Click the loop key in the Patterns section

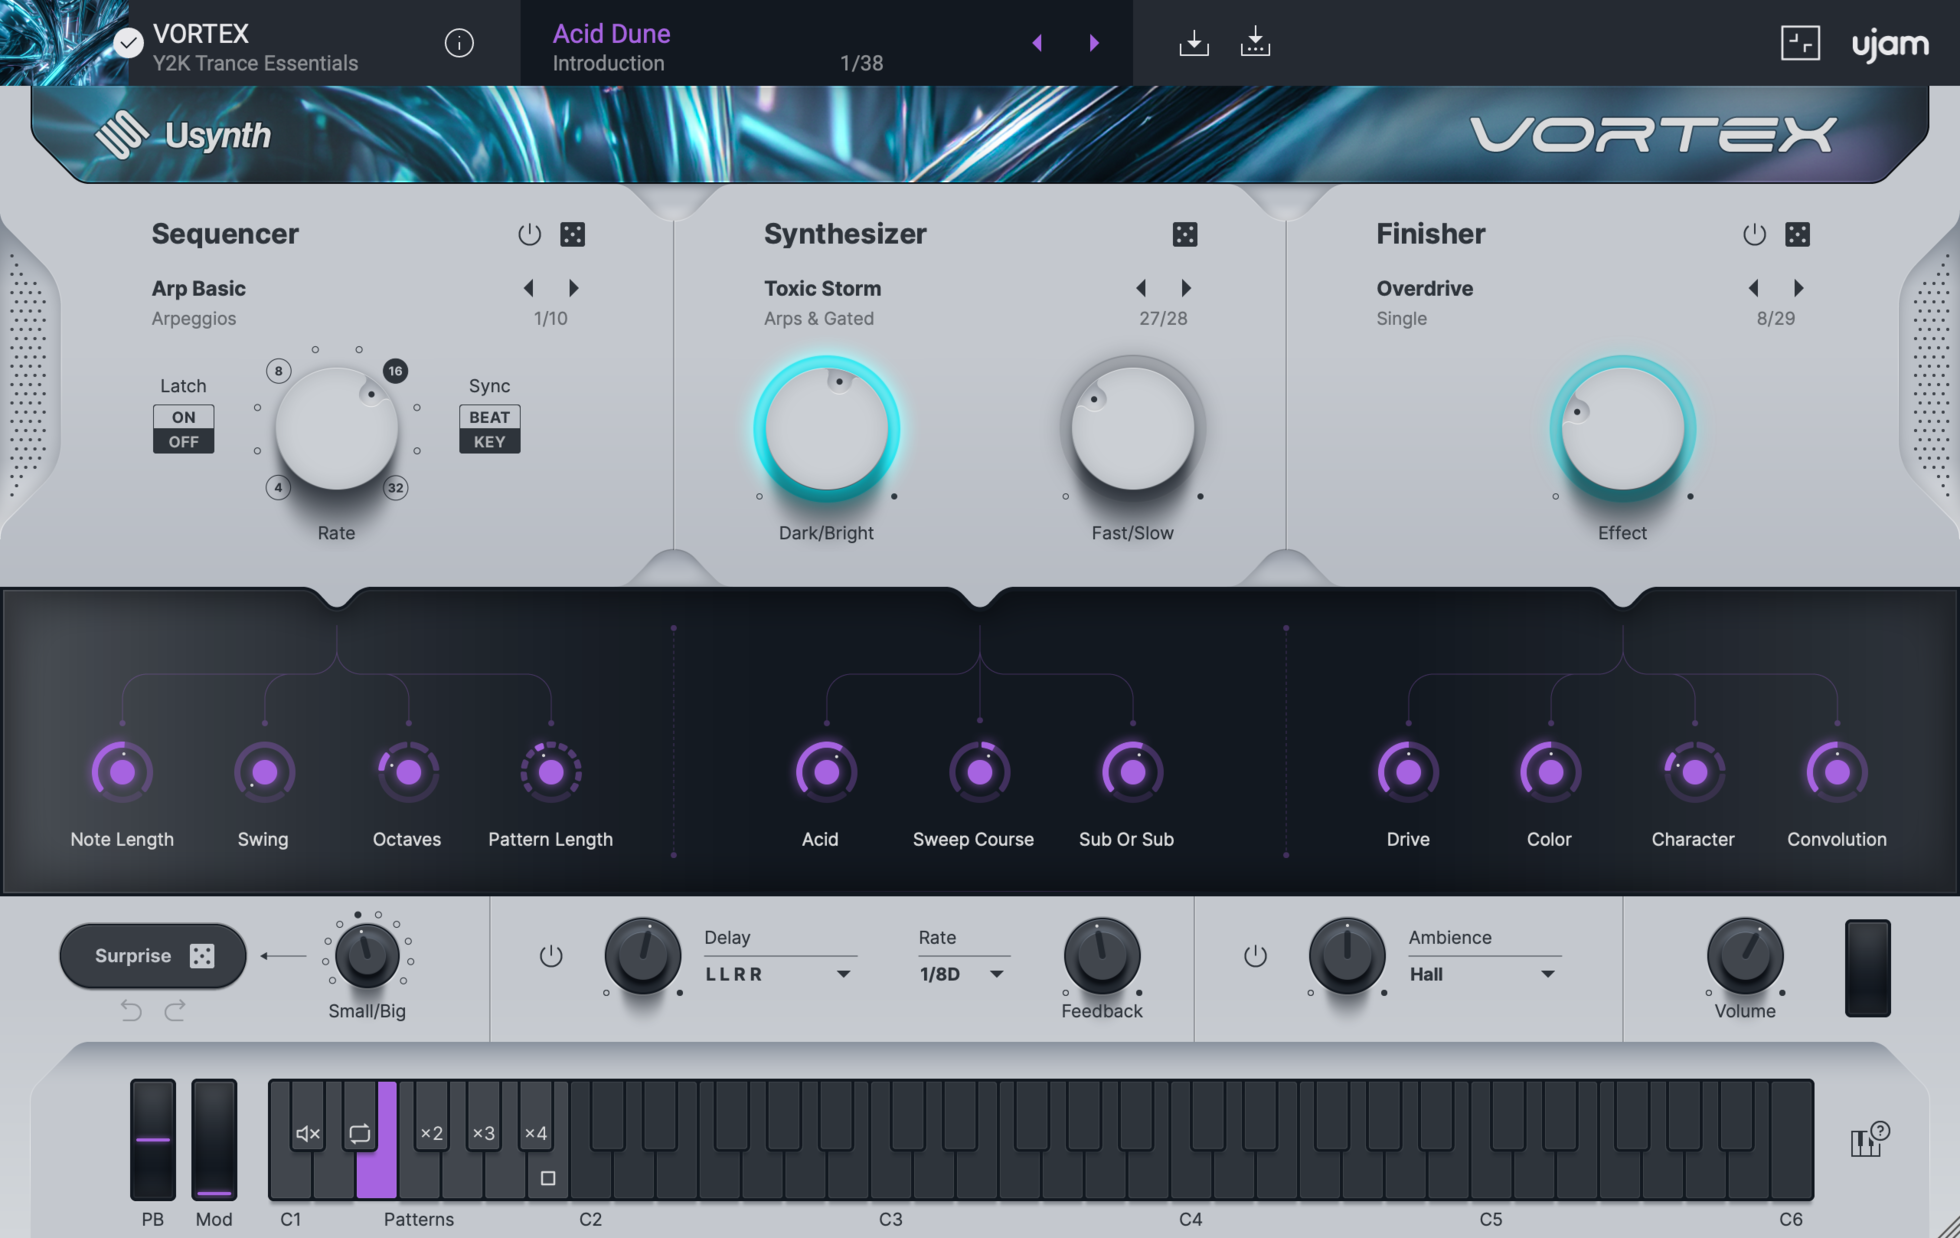tap(358, 1133)
